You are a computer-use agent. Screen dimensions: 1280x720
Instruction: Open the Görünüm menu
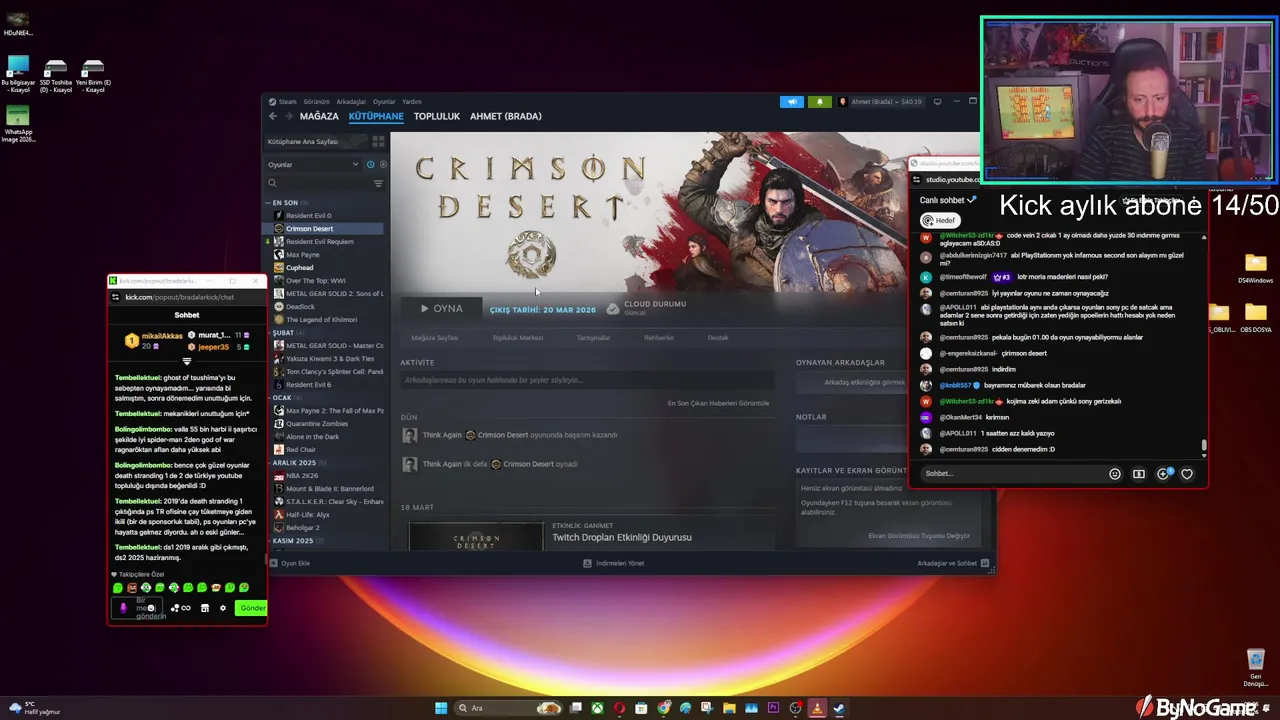coord(316,101)
